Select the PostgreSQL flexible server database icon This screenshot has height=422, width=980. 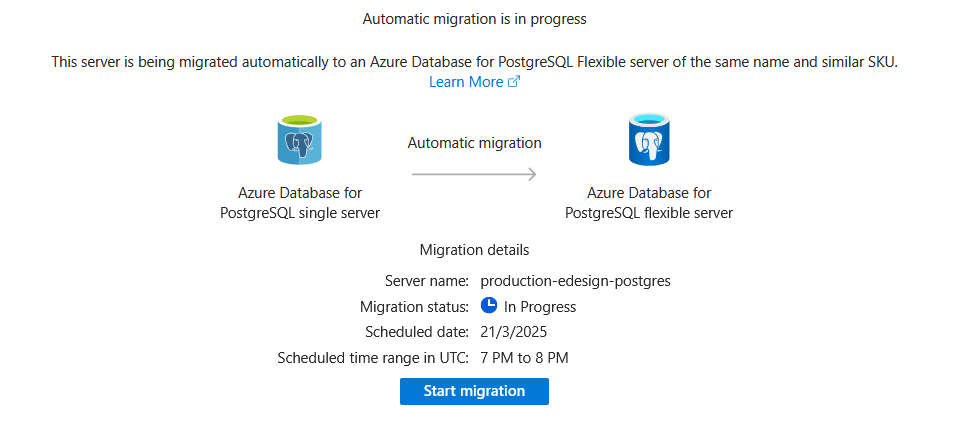649,139
